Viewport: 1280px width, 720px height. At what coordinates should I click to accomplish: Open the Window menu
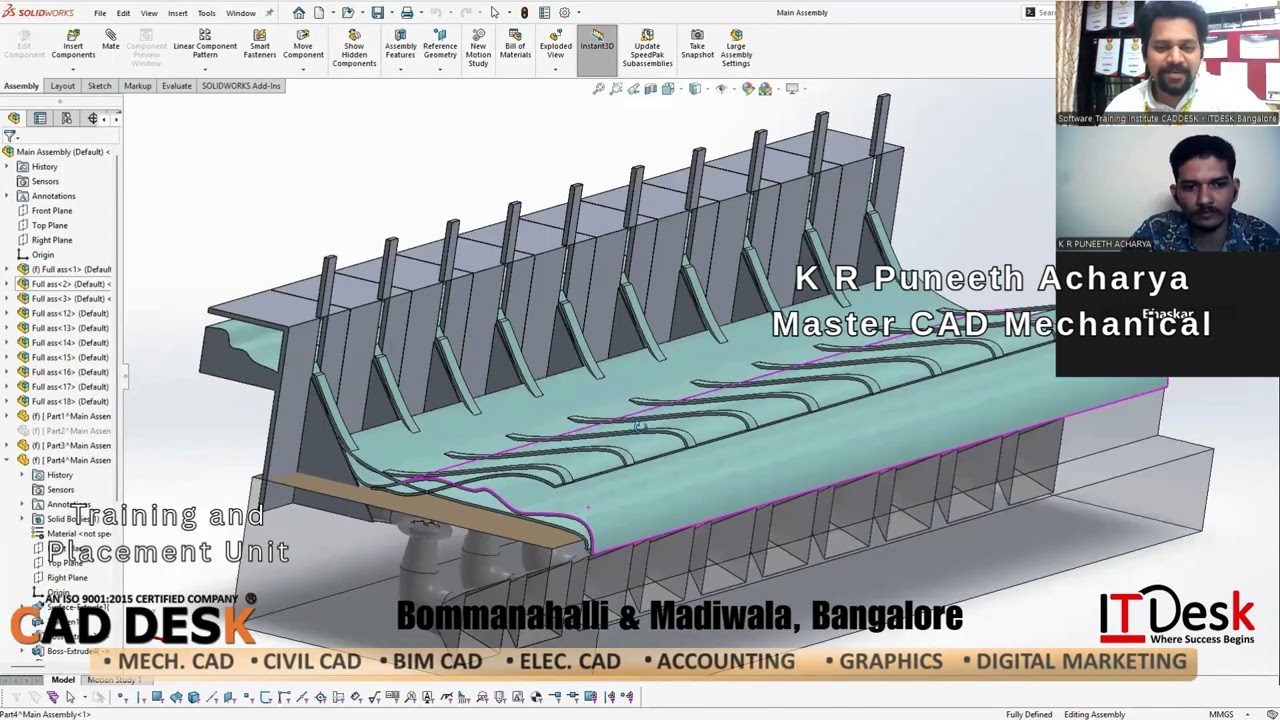pyautogui.click(x=240, y=13)
